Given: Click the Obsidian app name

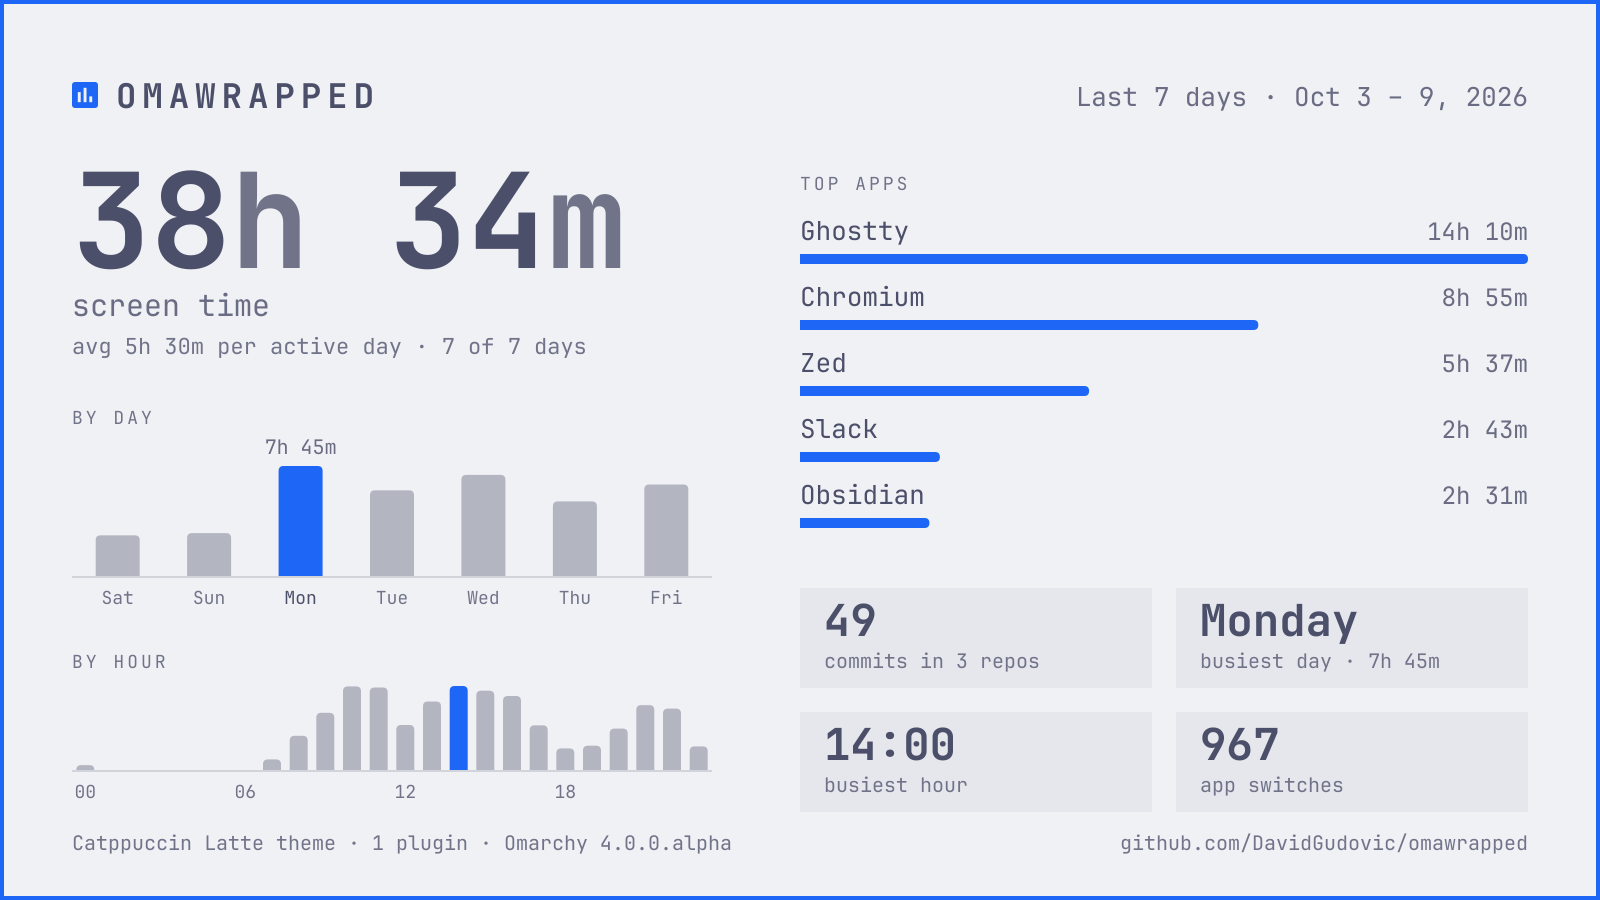Looking at the screenshot, I should [862, 495].
